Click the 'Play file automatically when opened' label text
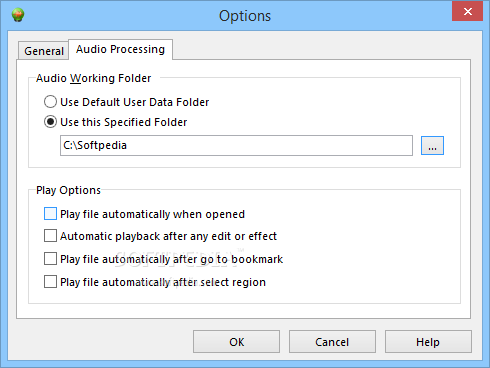Viewport: 490px width, 368px height. click(153, 214)
